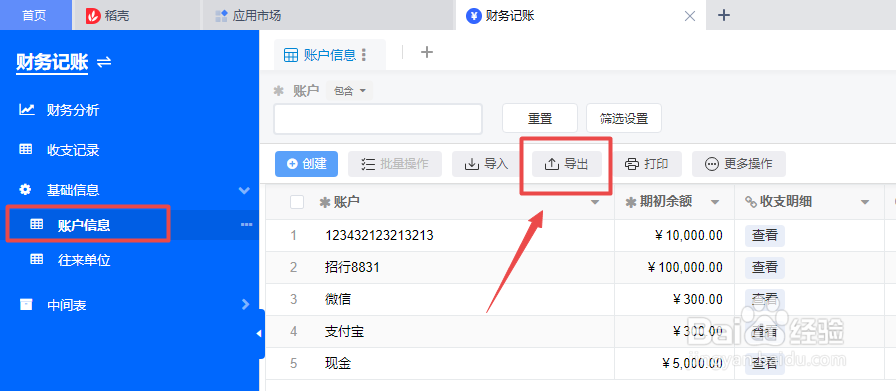Click the 中间表 archive icon

pos(26,304)
